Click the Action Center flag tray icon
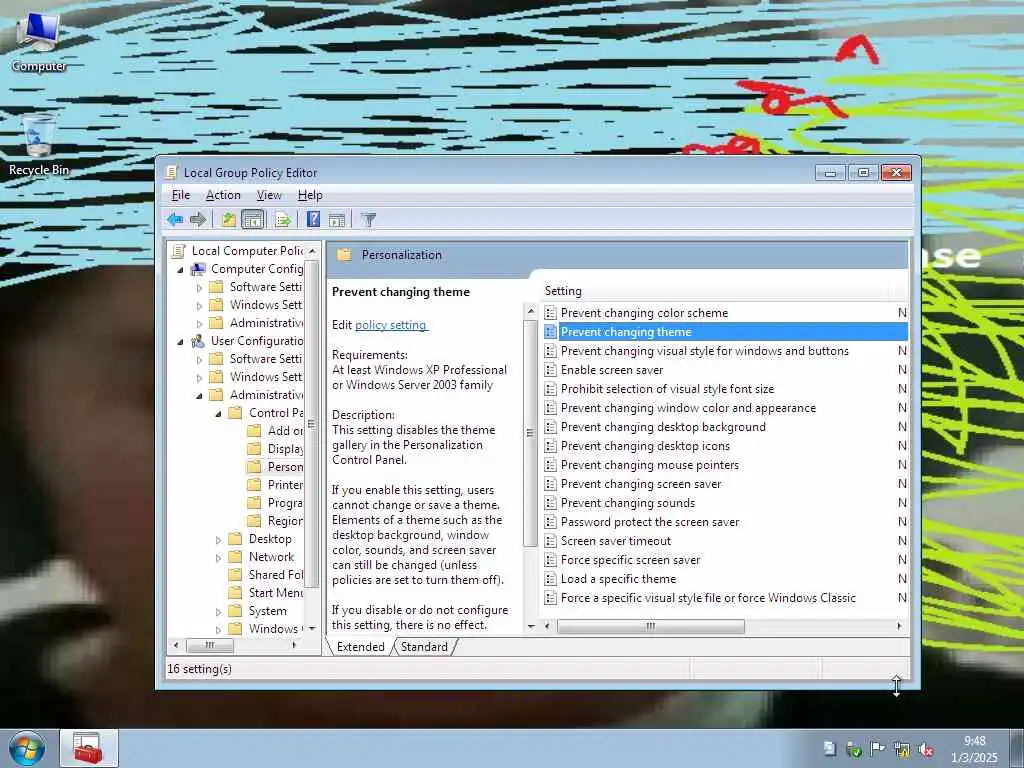Image resolution: width=1024 pixels, height=768 pixels. [x=878, y=749]
